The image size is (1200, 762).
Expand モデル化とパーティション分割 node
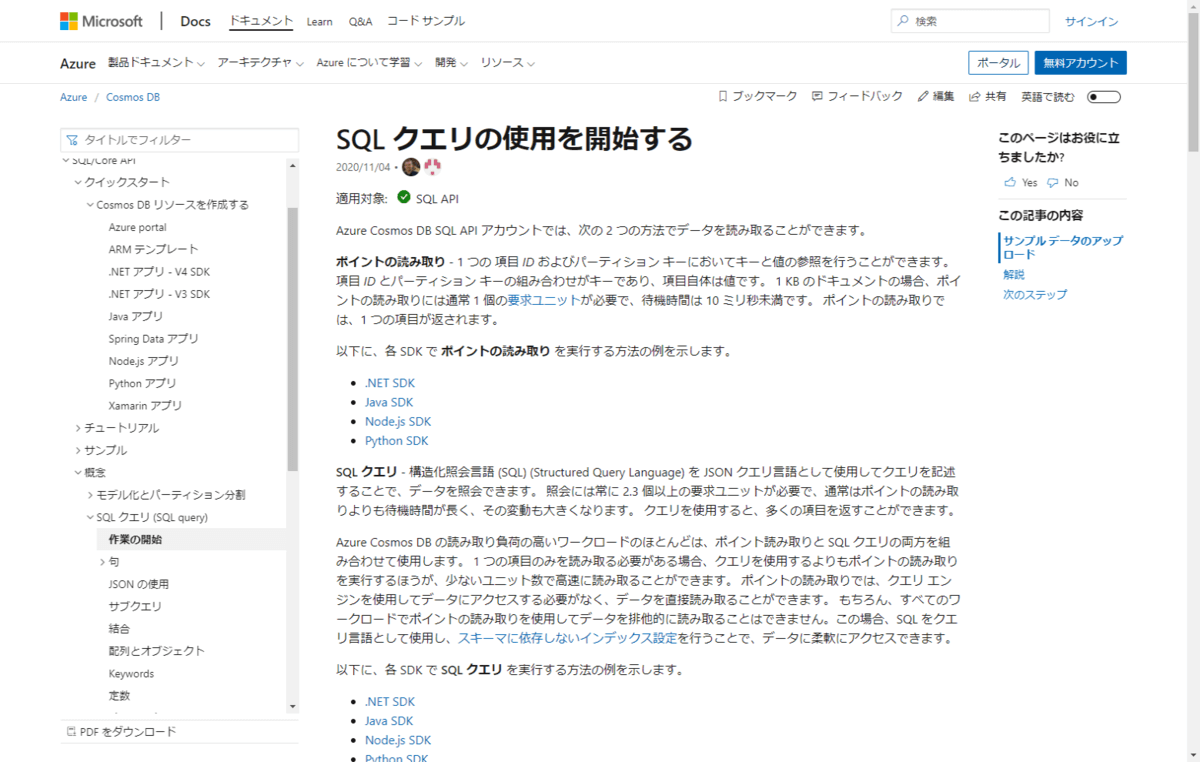(90, 495)
